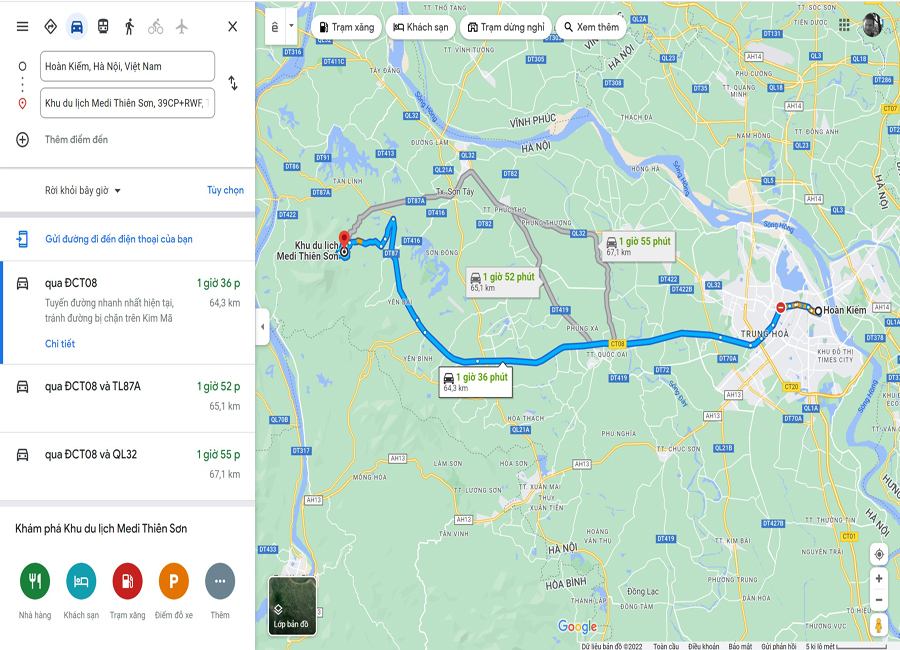
Task: Switch to walking directions icon
Action: [129, 26]
